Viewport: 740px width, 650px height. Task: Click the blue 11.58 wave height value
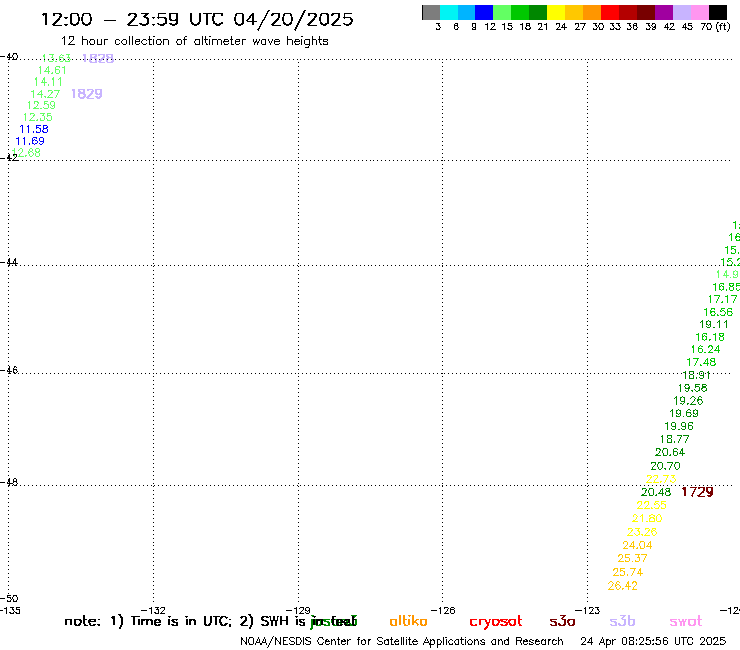[34, 129]
